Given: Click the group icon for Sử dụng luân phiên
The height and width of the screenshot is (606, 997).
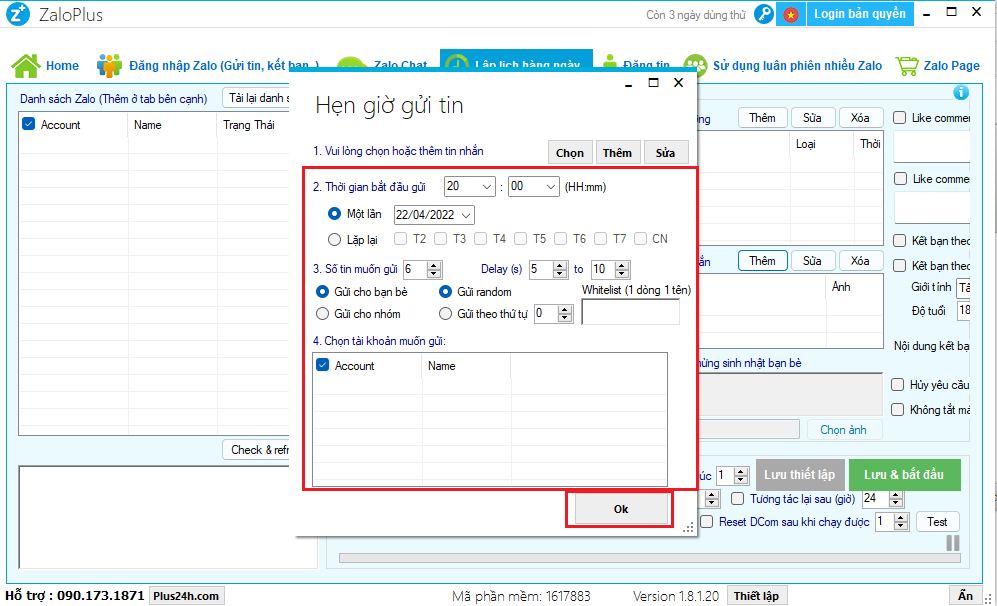Looking at the screenshot, I should [695, 65].
